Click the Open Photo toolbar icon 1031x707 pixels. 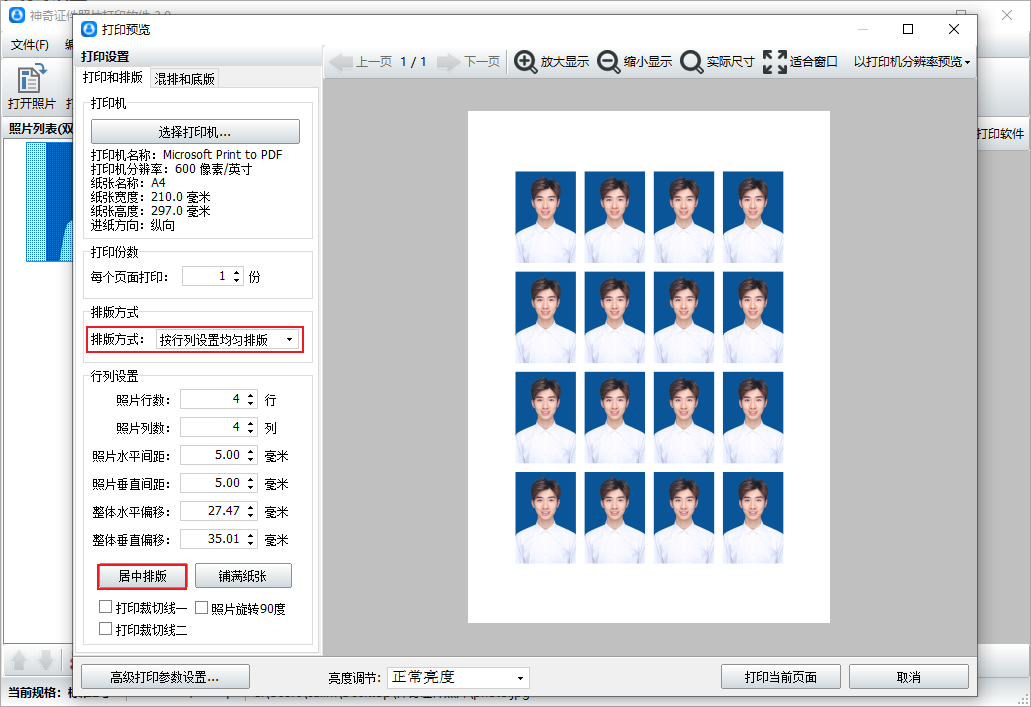(x=32, y=78)
